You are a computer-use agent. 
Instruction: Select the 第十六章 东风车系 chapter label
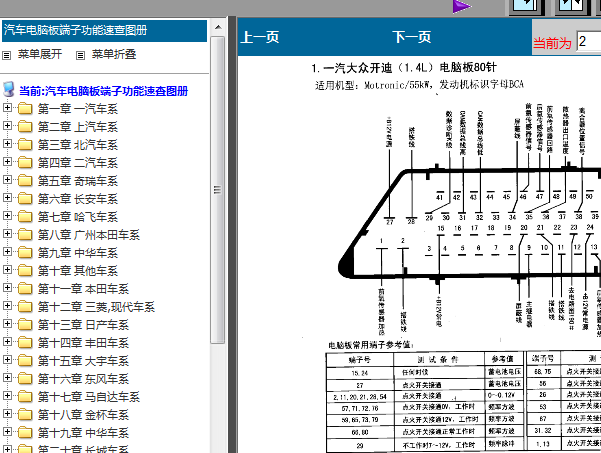83,379
